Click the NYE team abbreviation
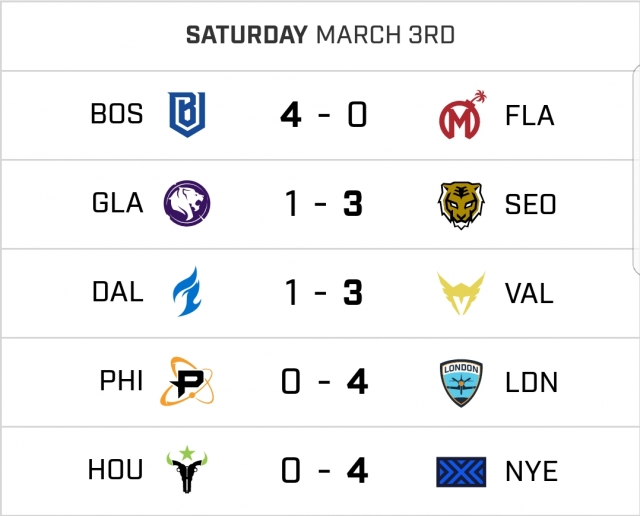Viewport: 640px width, 516px height. [532, 471]
